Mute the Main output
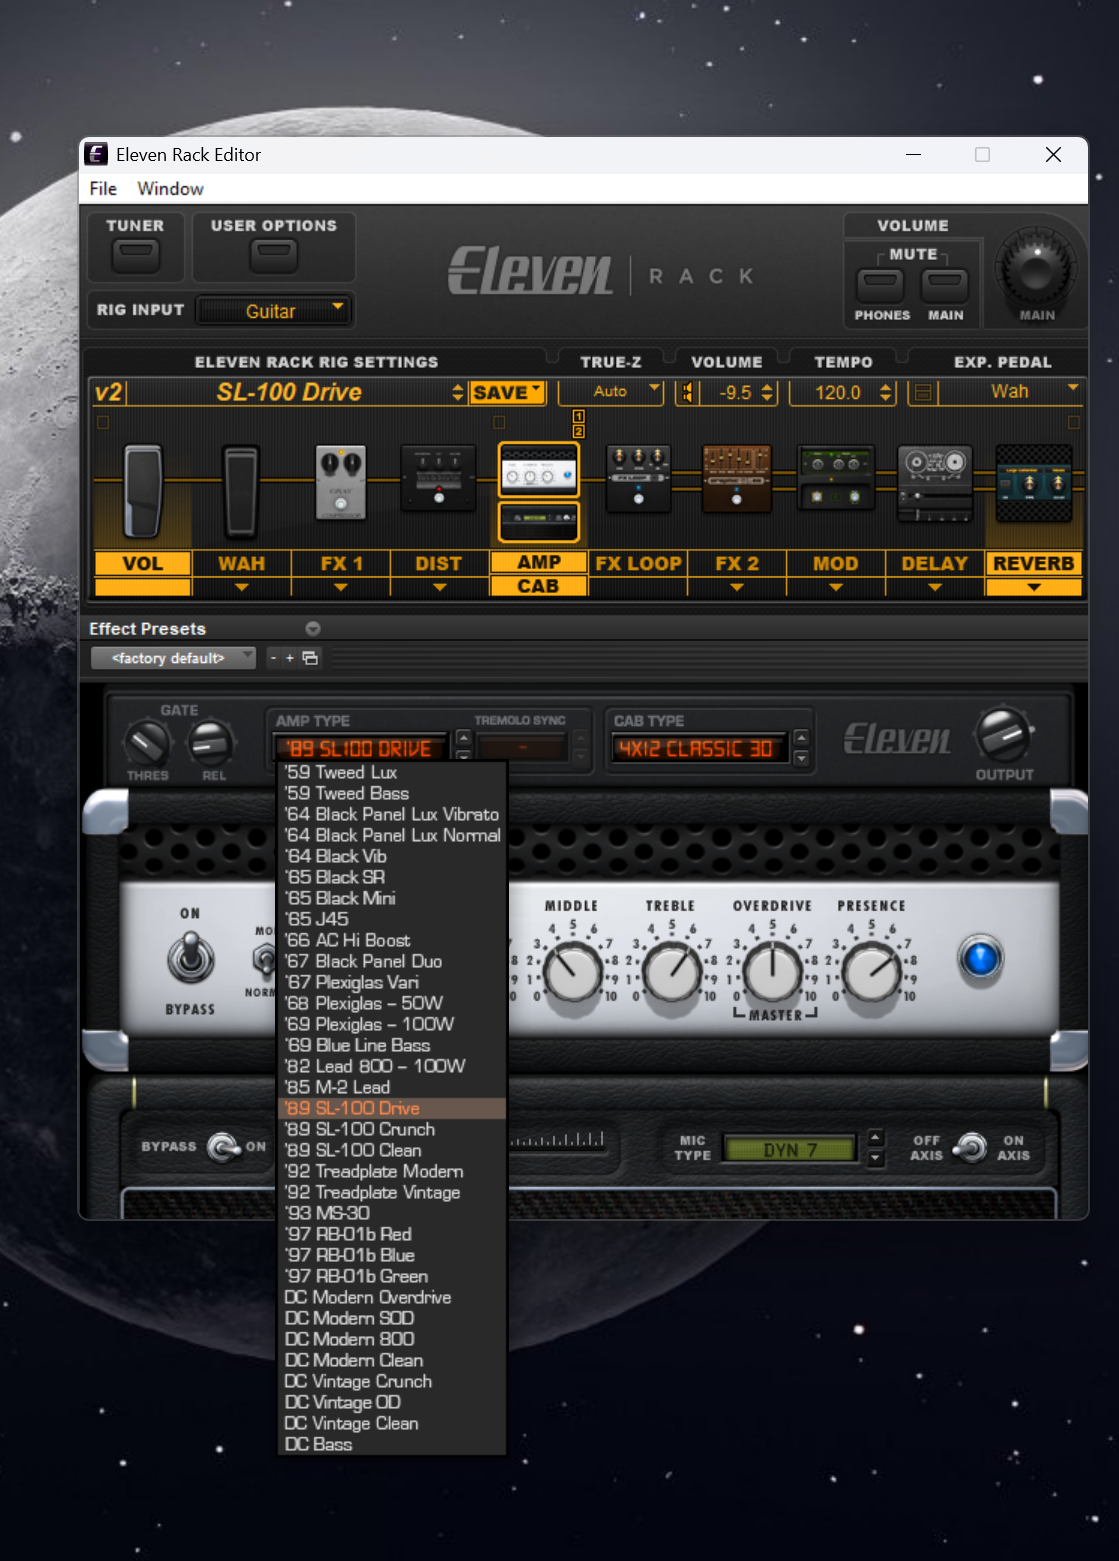This screenshot has height=1561, width=1119. click(x=945, y=286)
